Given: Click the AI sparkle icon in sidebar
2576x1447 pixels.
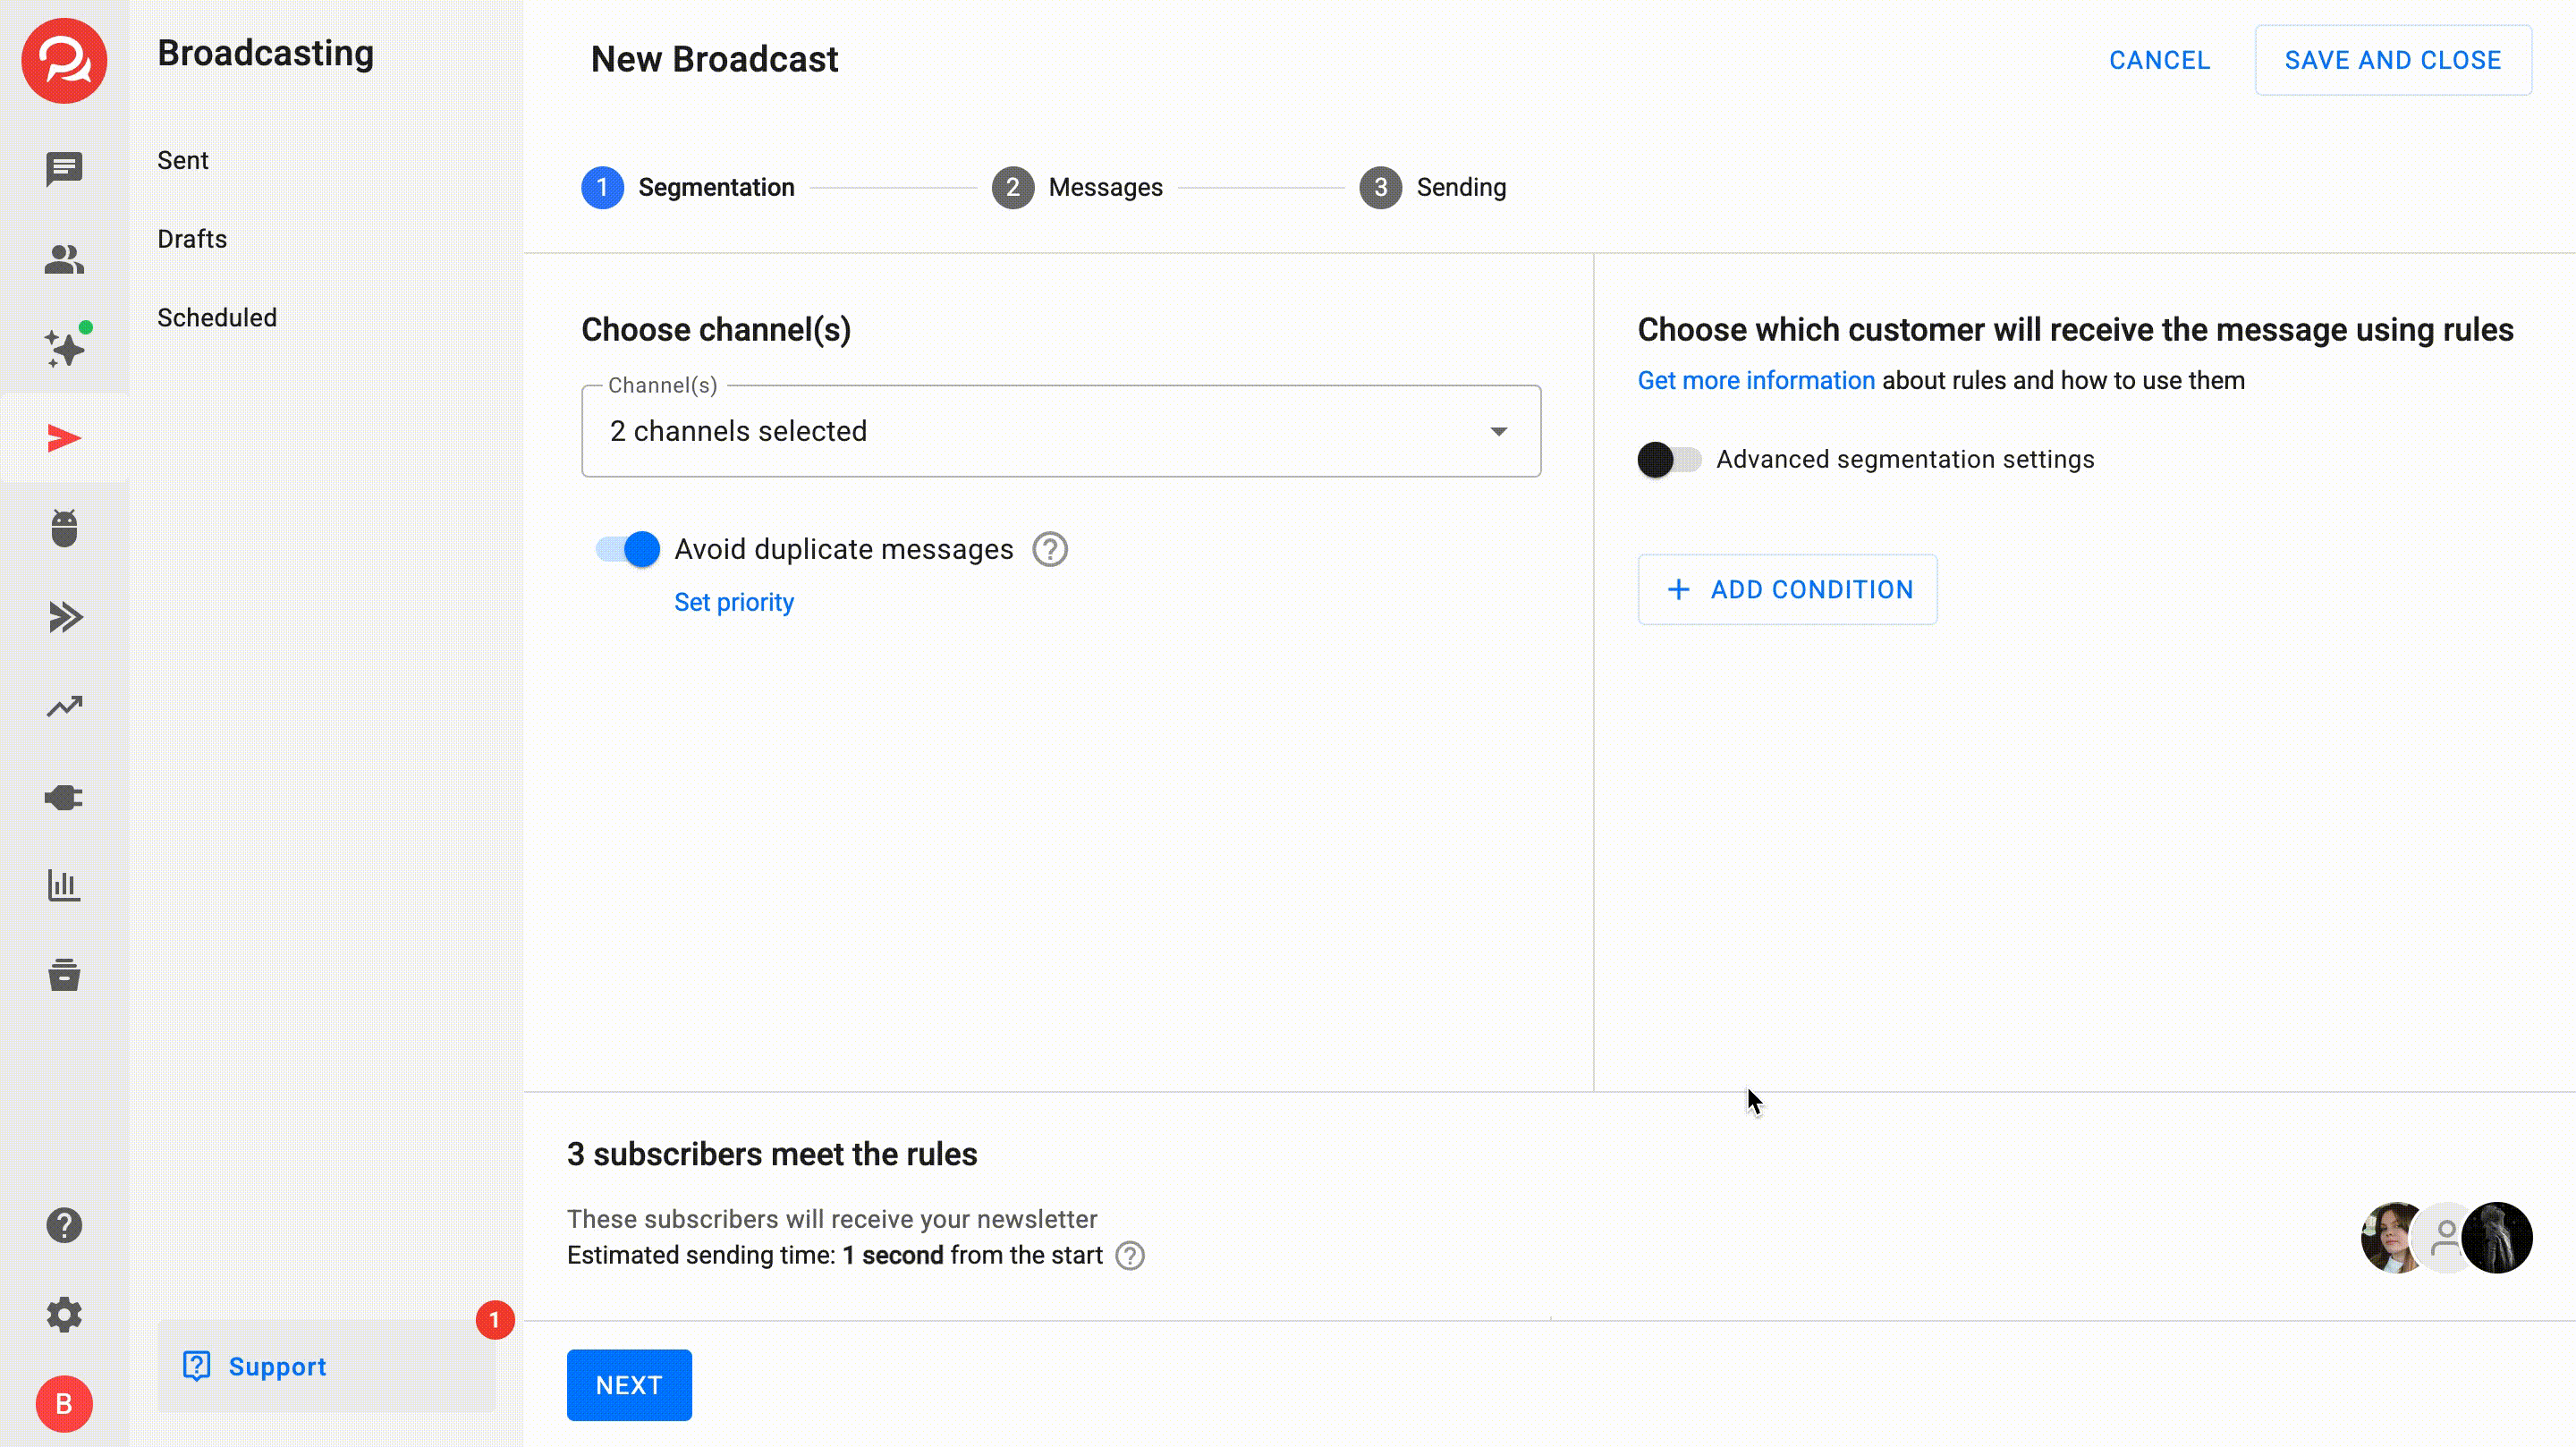Looking at the screenshot, I should tap(66, 348).
